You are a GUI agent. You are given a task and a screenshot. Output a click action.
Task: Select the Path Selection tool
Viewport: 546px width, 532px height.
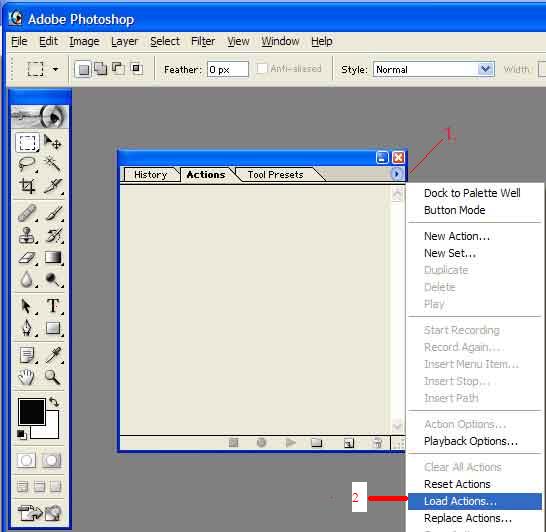27,306
